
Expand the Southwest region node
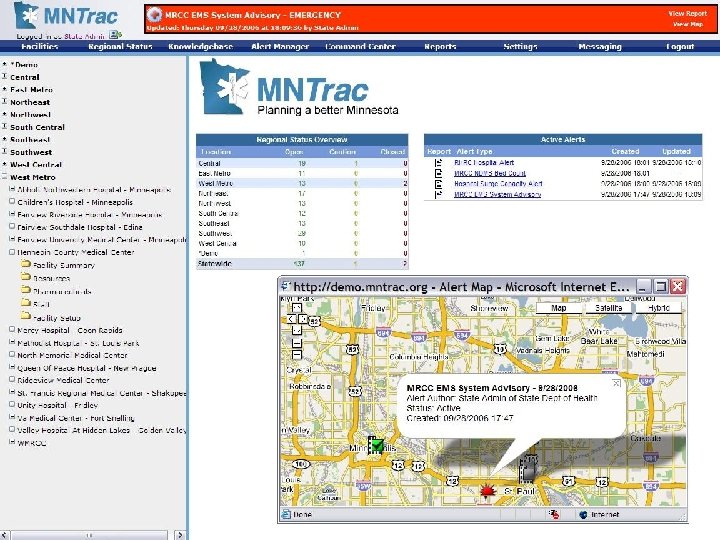[x=5, y=152]
